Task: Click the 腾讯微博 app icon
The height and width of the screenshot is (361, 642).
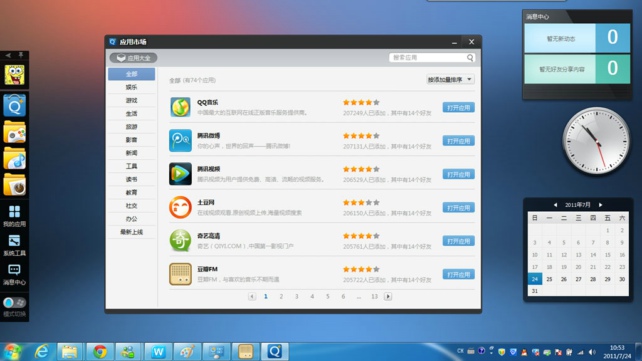Action: click(x=180, y=140)
